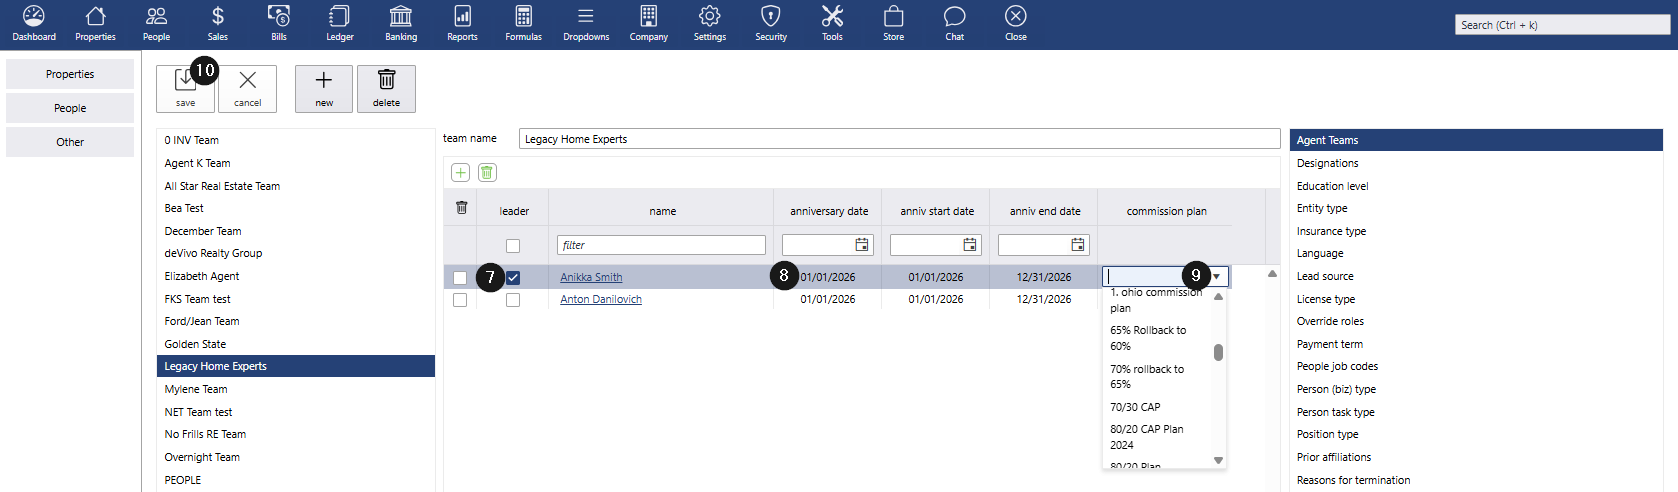The width and height of the screenshot is (1678, 492).
Task: Select Designations in the right-hand list
Action: point(1327,163)
